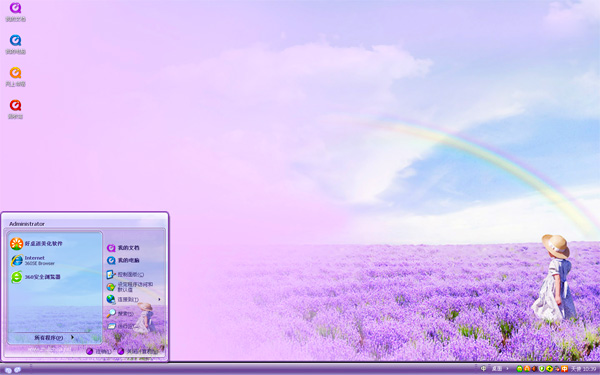Click the white-green shield tray icon
Viewport: 600px width, 375px height.
(542, 369)
